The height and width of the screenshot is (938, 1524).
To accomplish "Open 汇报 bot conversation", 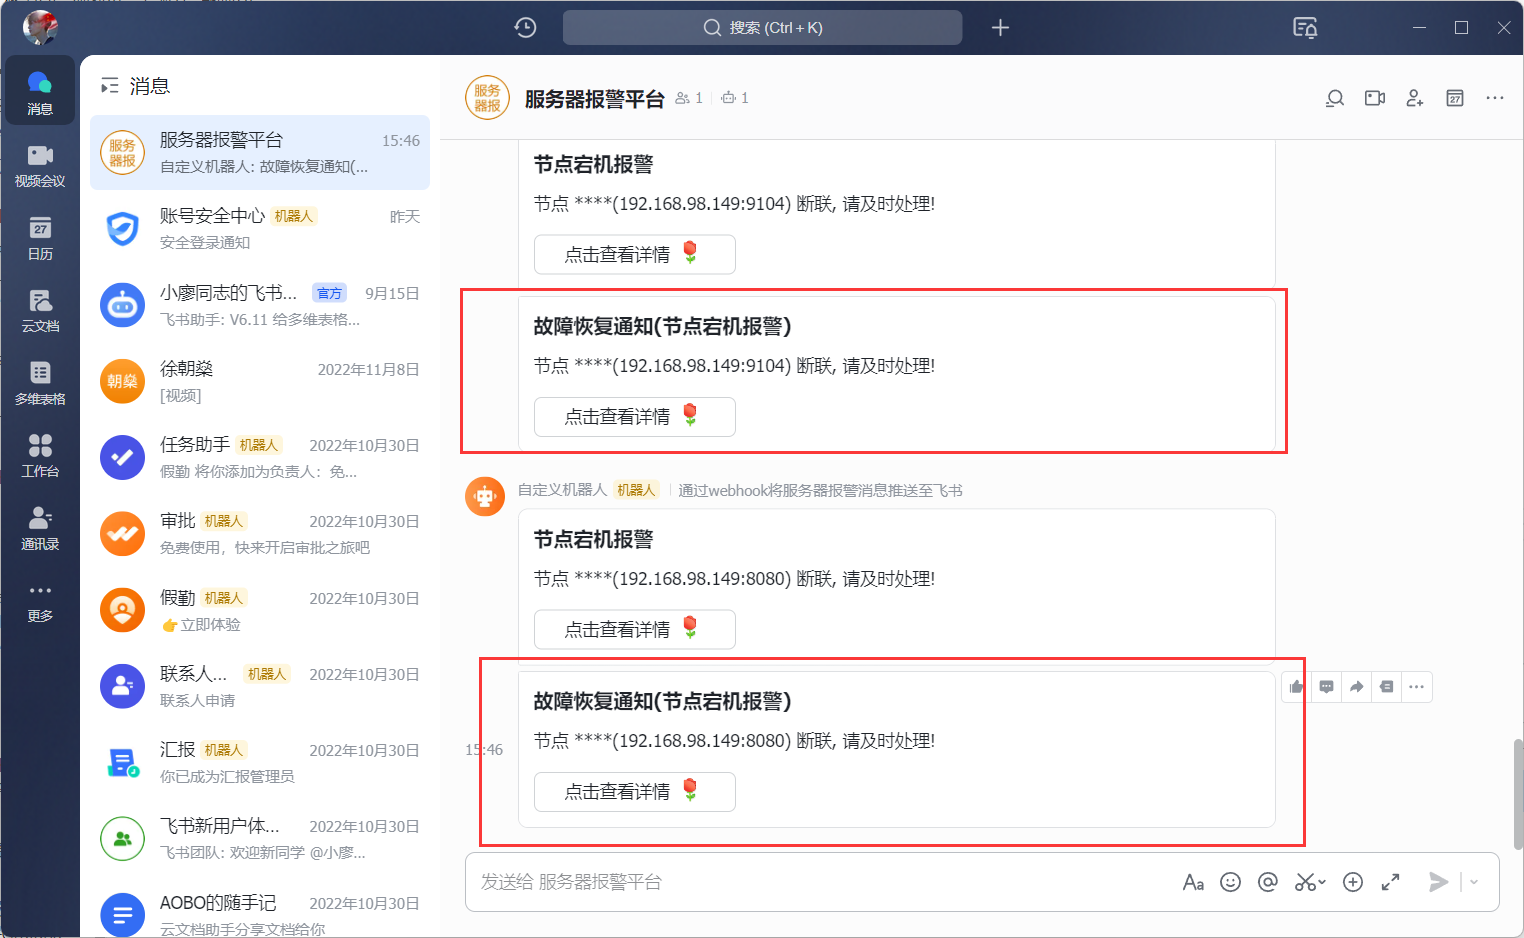I will pos(260,762).
